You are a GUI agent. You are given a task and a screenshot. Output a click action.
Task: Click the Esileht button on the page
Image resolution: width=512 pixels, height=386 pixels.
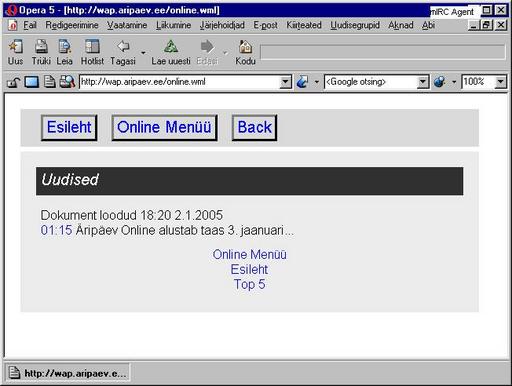point(69,128)
